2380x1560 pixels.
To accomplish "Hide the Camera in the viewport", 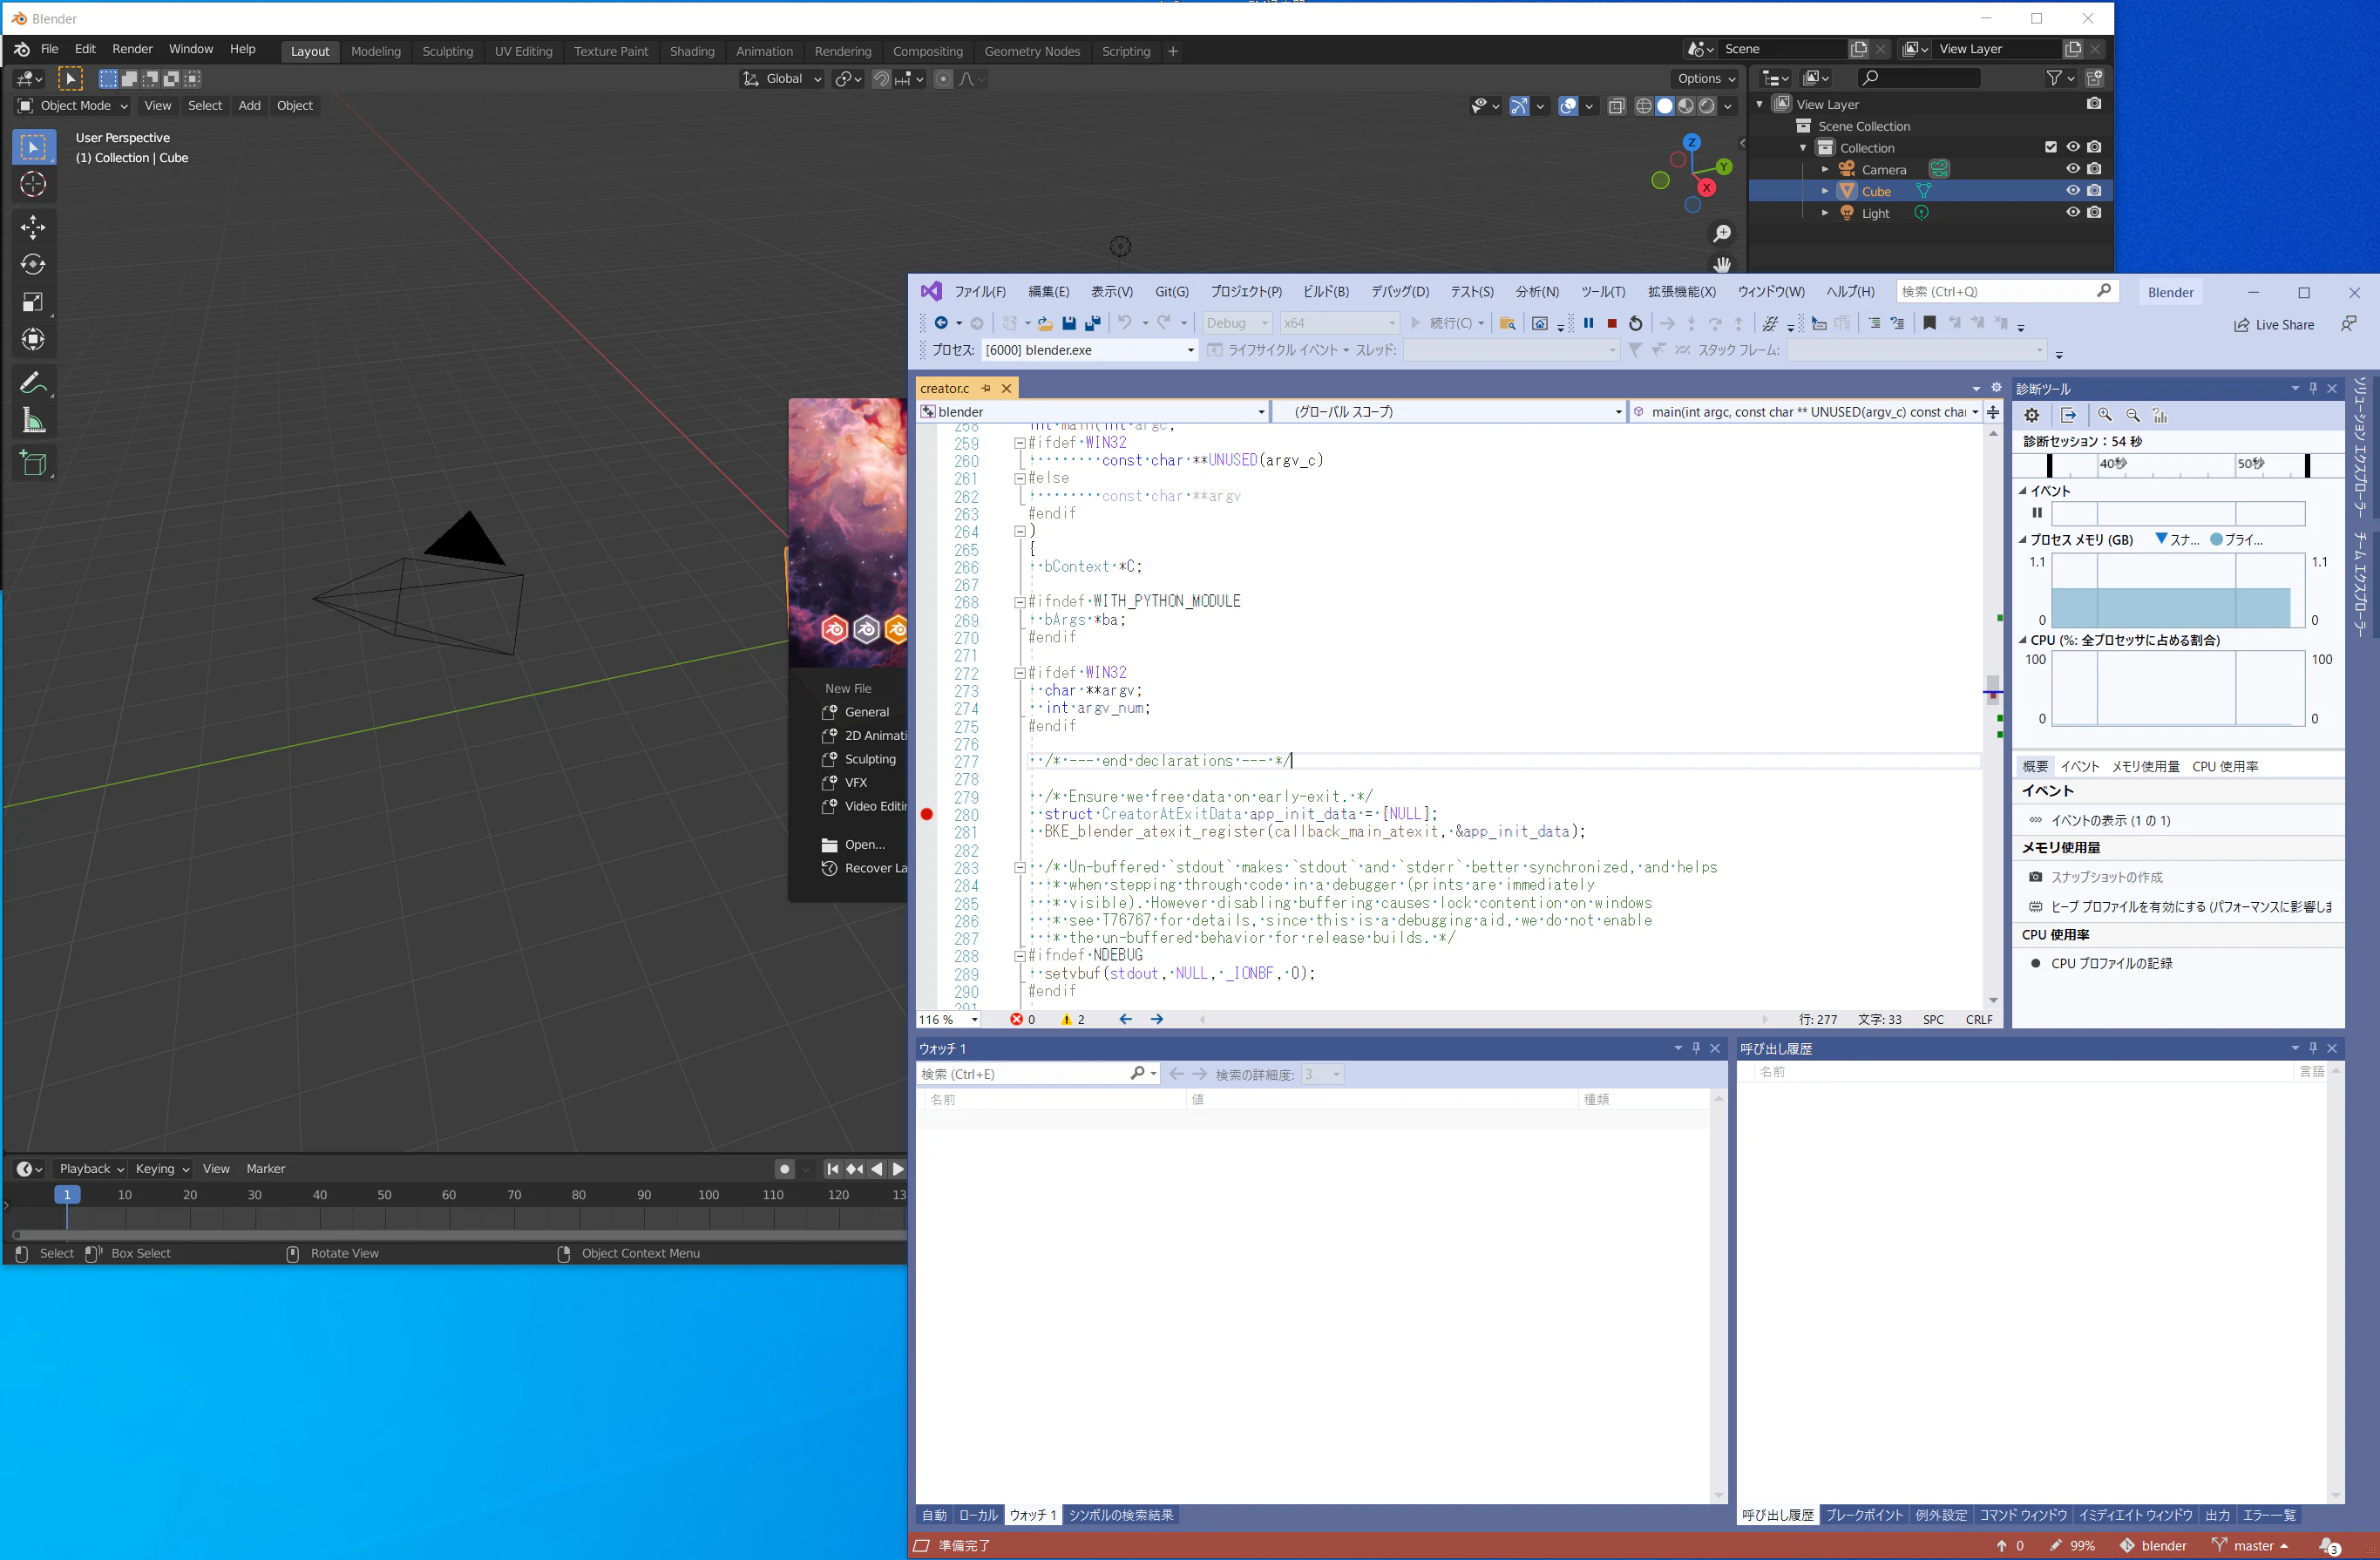I will [2073, 169].
